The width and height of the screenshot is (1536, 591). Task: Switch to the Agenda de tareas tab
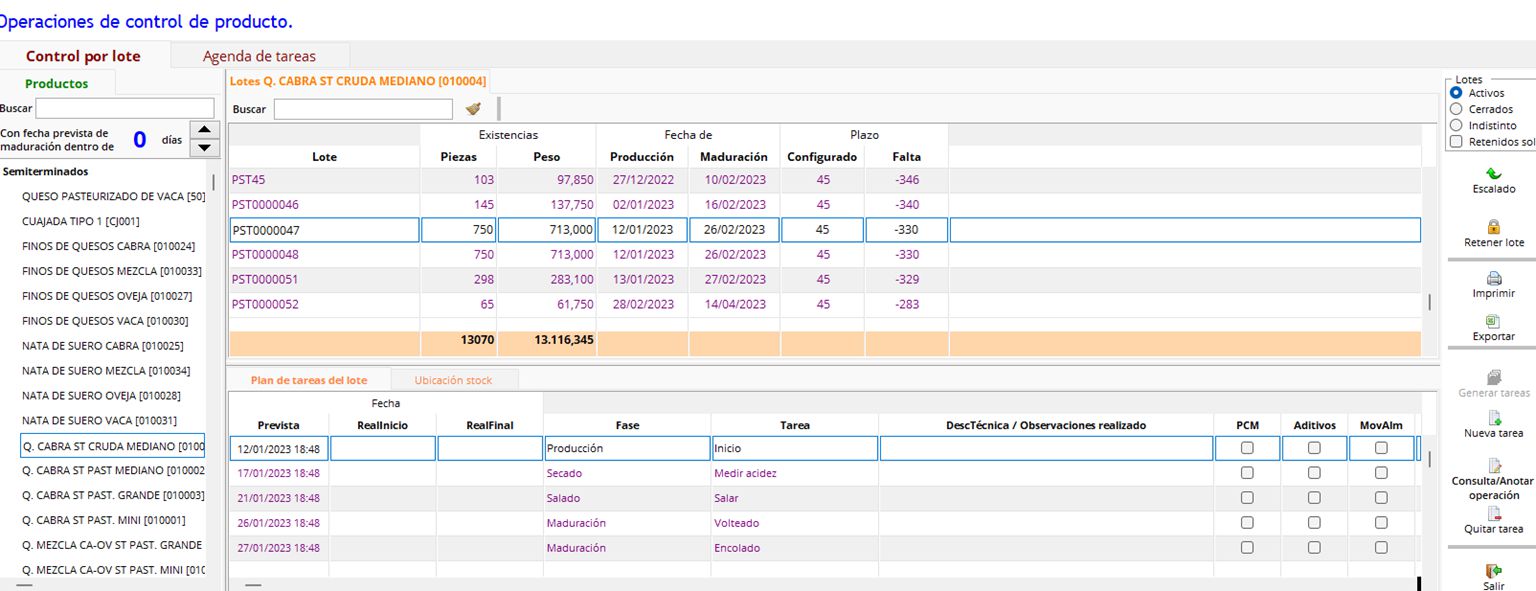point(260,56)
